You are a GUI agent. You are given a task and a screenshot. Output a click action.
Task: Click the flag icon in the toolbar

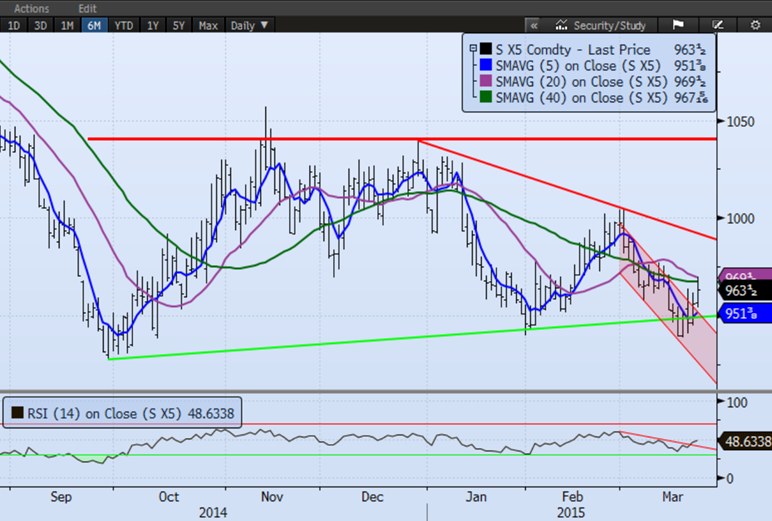[x=677, y=24]
